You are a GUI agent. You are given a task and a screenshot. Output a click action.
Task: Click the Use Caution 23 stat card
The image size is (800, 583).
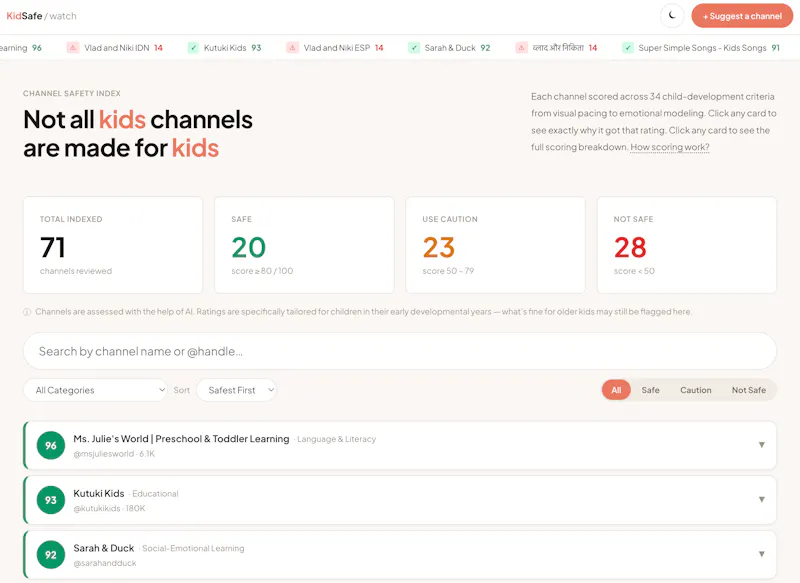(495, 245)
